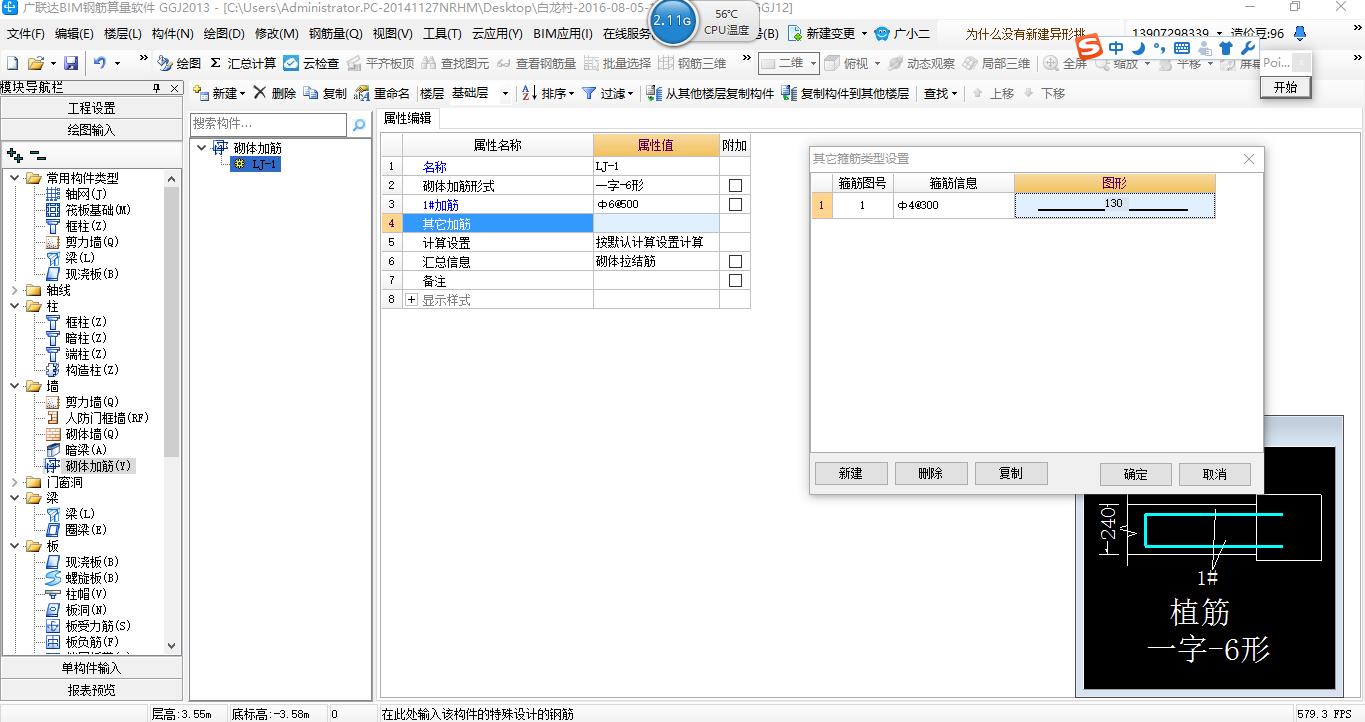Click 从其他楼层复制构件 tool
1365x722 pixels.
click(x=710, y=93)
